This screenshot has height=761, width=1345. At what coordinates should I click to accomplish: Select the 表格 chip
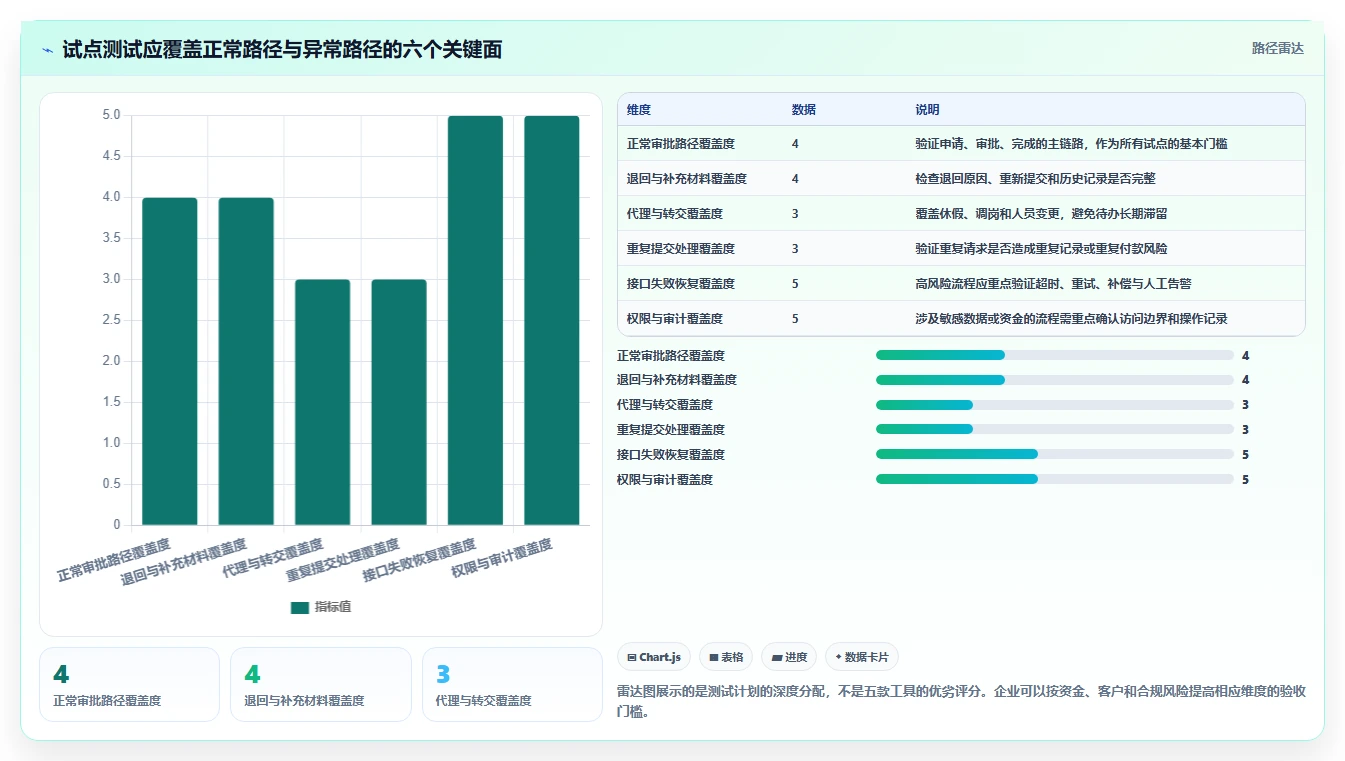point(726,657)
